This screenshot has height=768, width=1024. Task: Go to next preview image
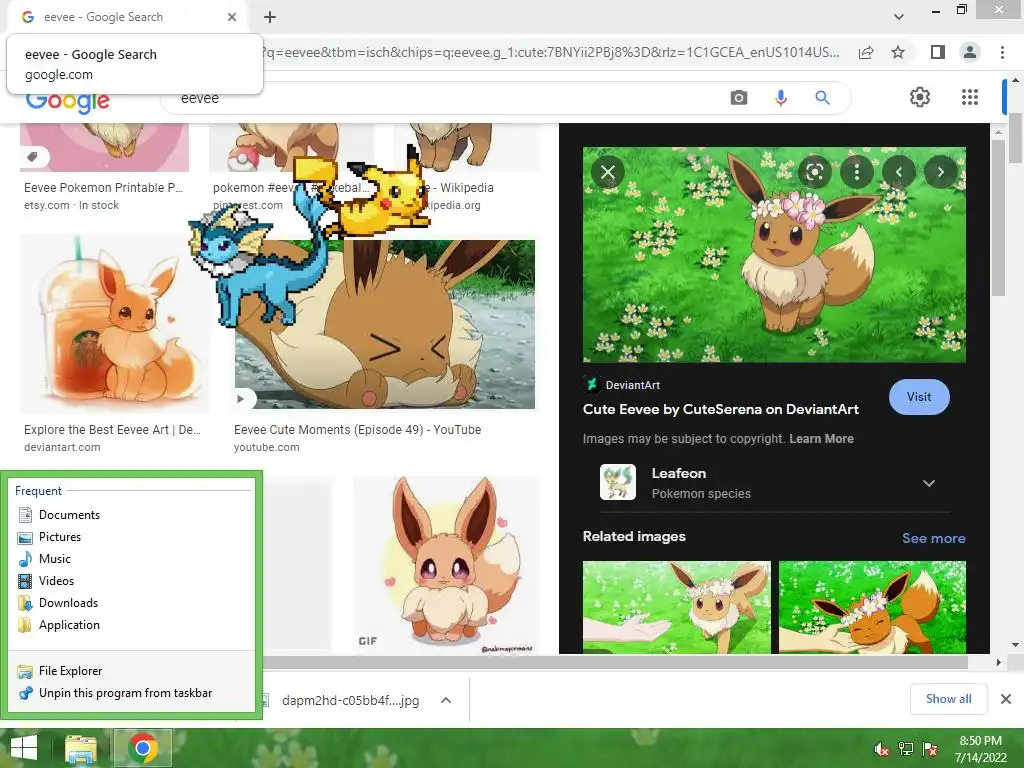940,172
